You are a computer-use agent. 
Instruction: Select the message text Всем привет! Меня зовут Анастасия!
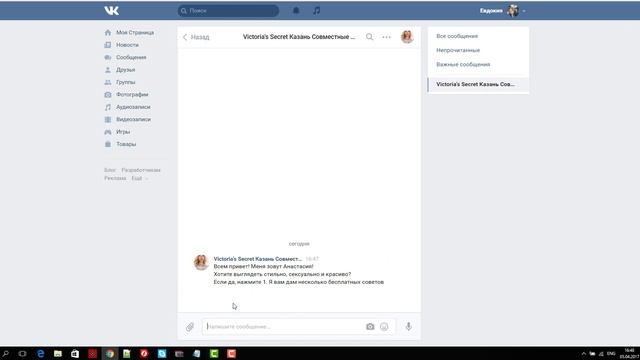click(x=263, y=267)
